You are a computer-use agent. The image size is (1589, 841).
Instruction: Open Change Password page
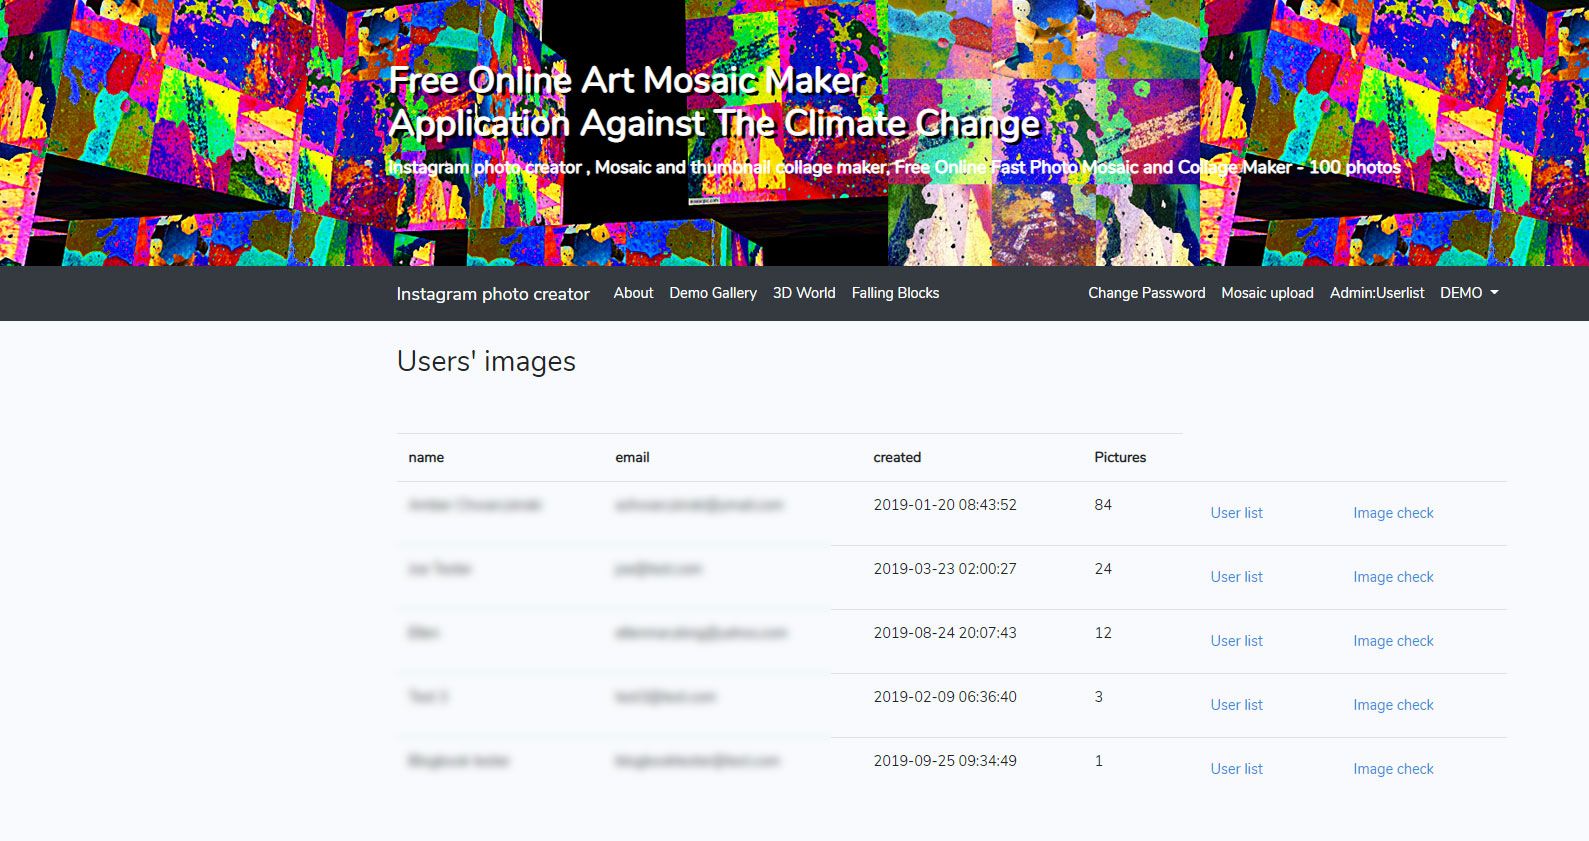1146,293
